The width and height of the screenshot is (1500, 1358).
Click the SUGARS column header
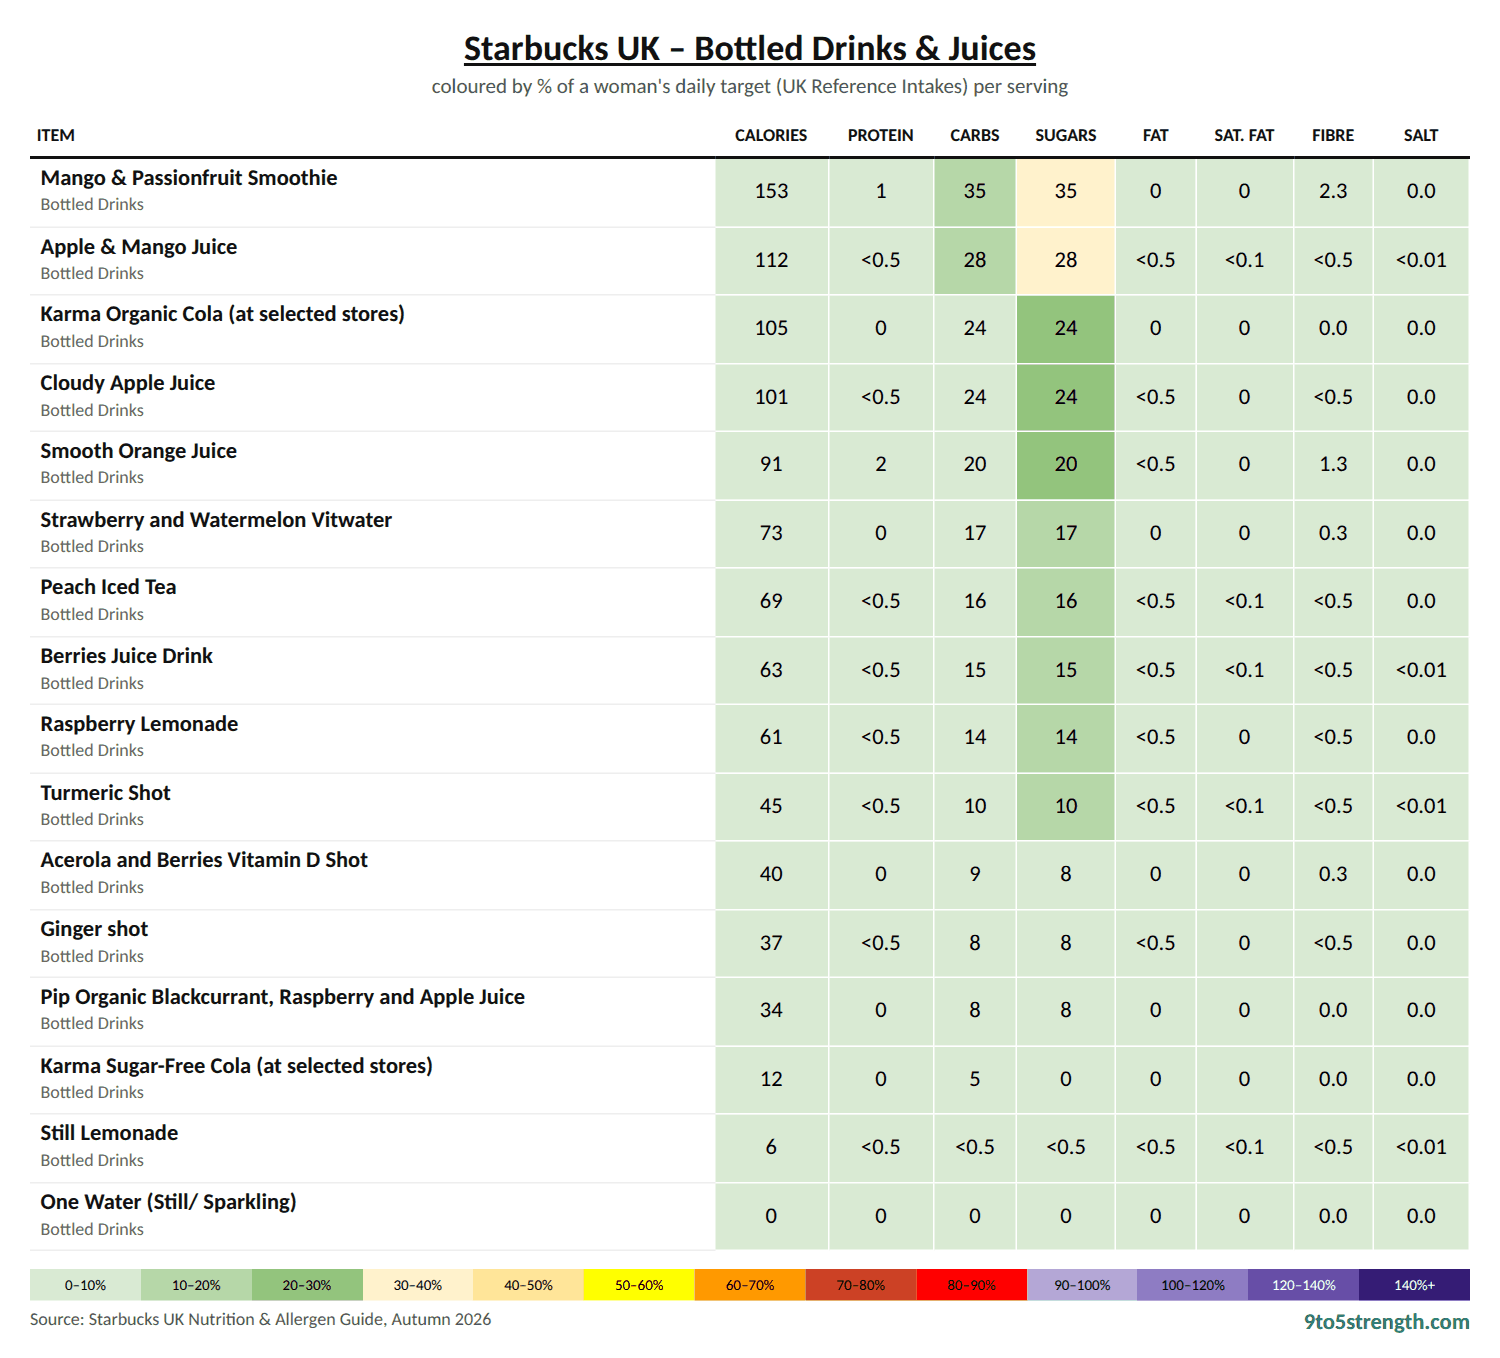(1065, 135)
